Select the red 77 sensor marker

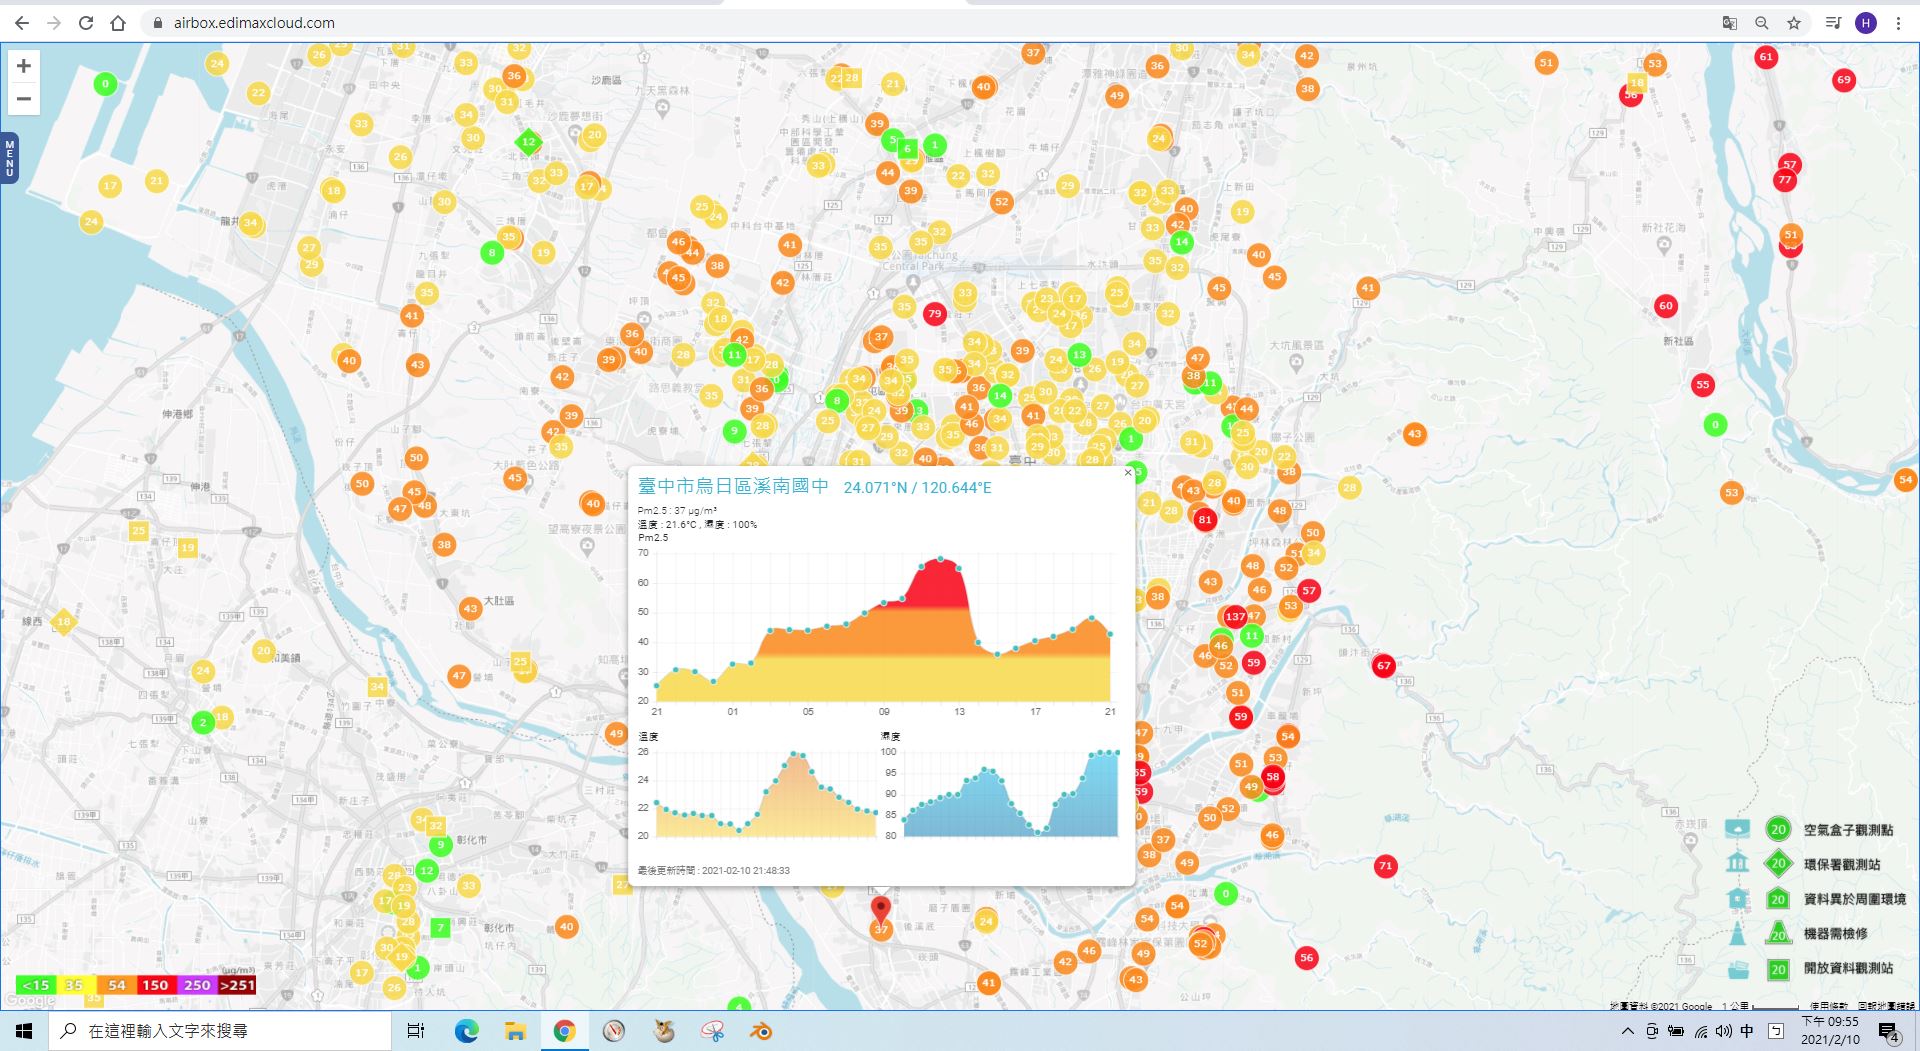1784,180
